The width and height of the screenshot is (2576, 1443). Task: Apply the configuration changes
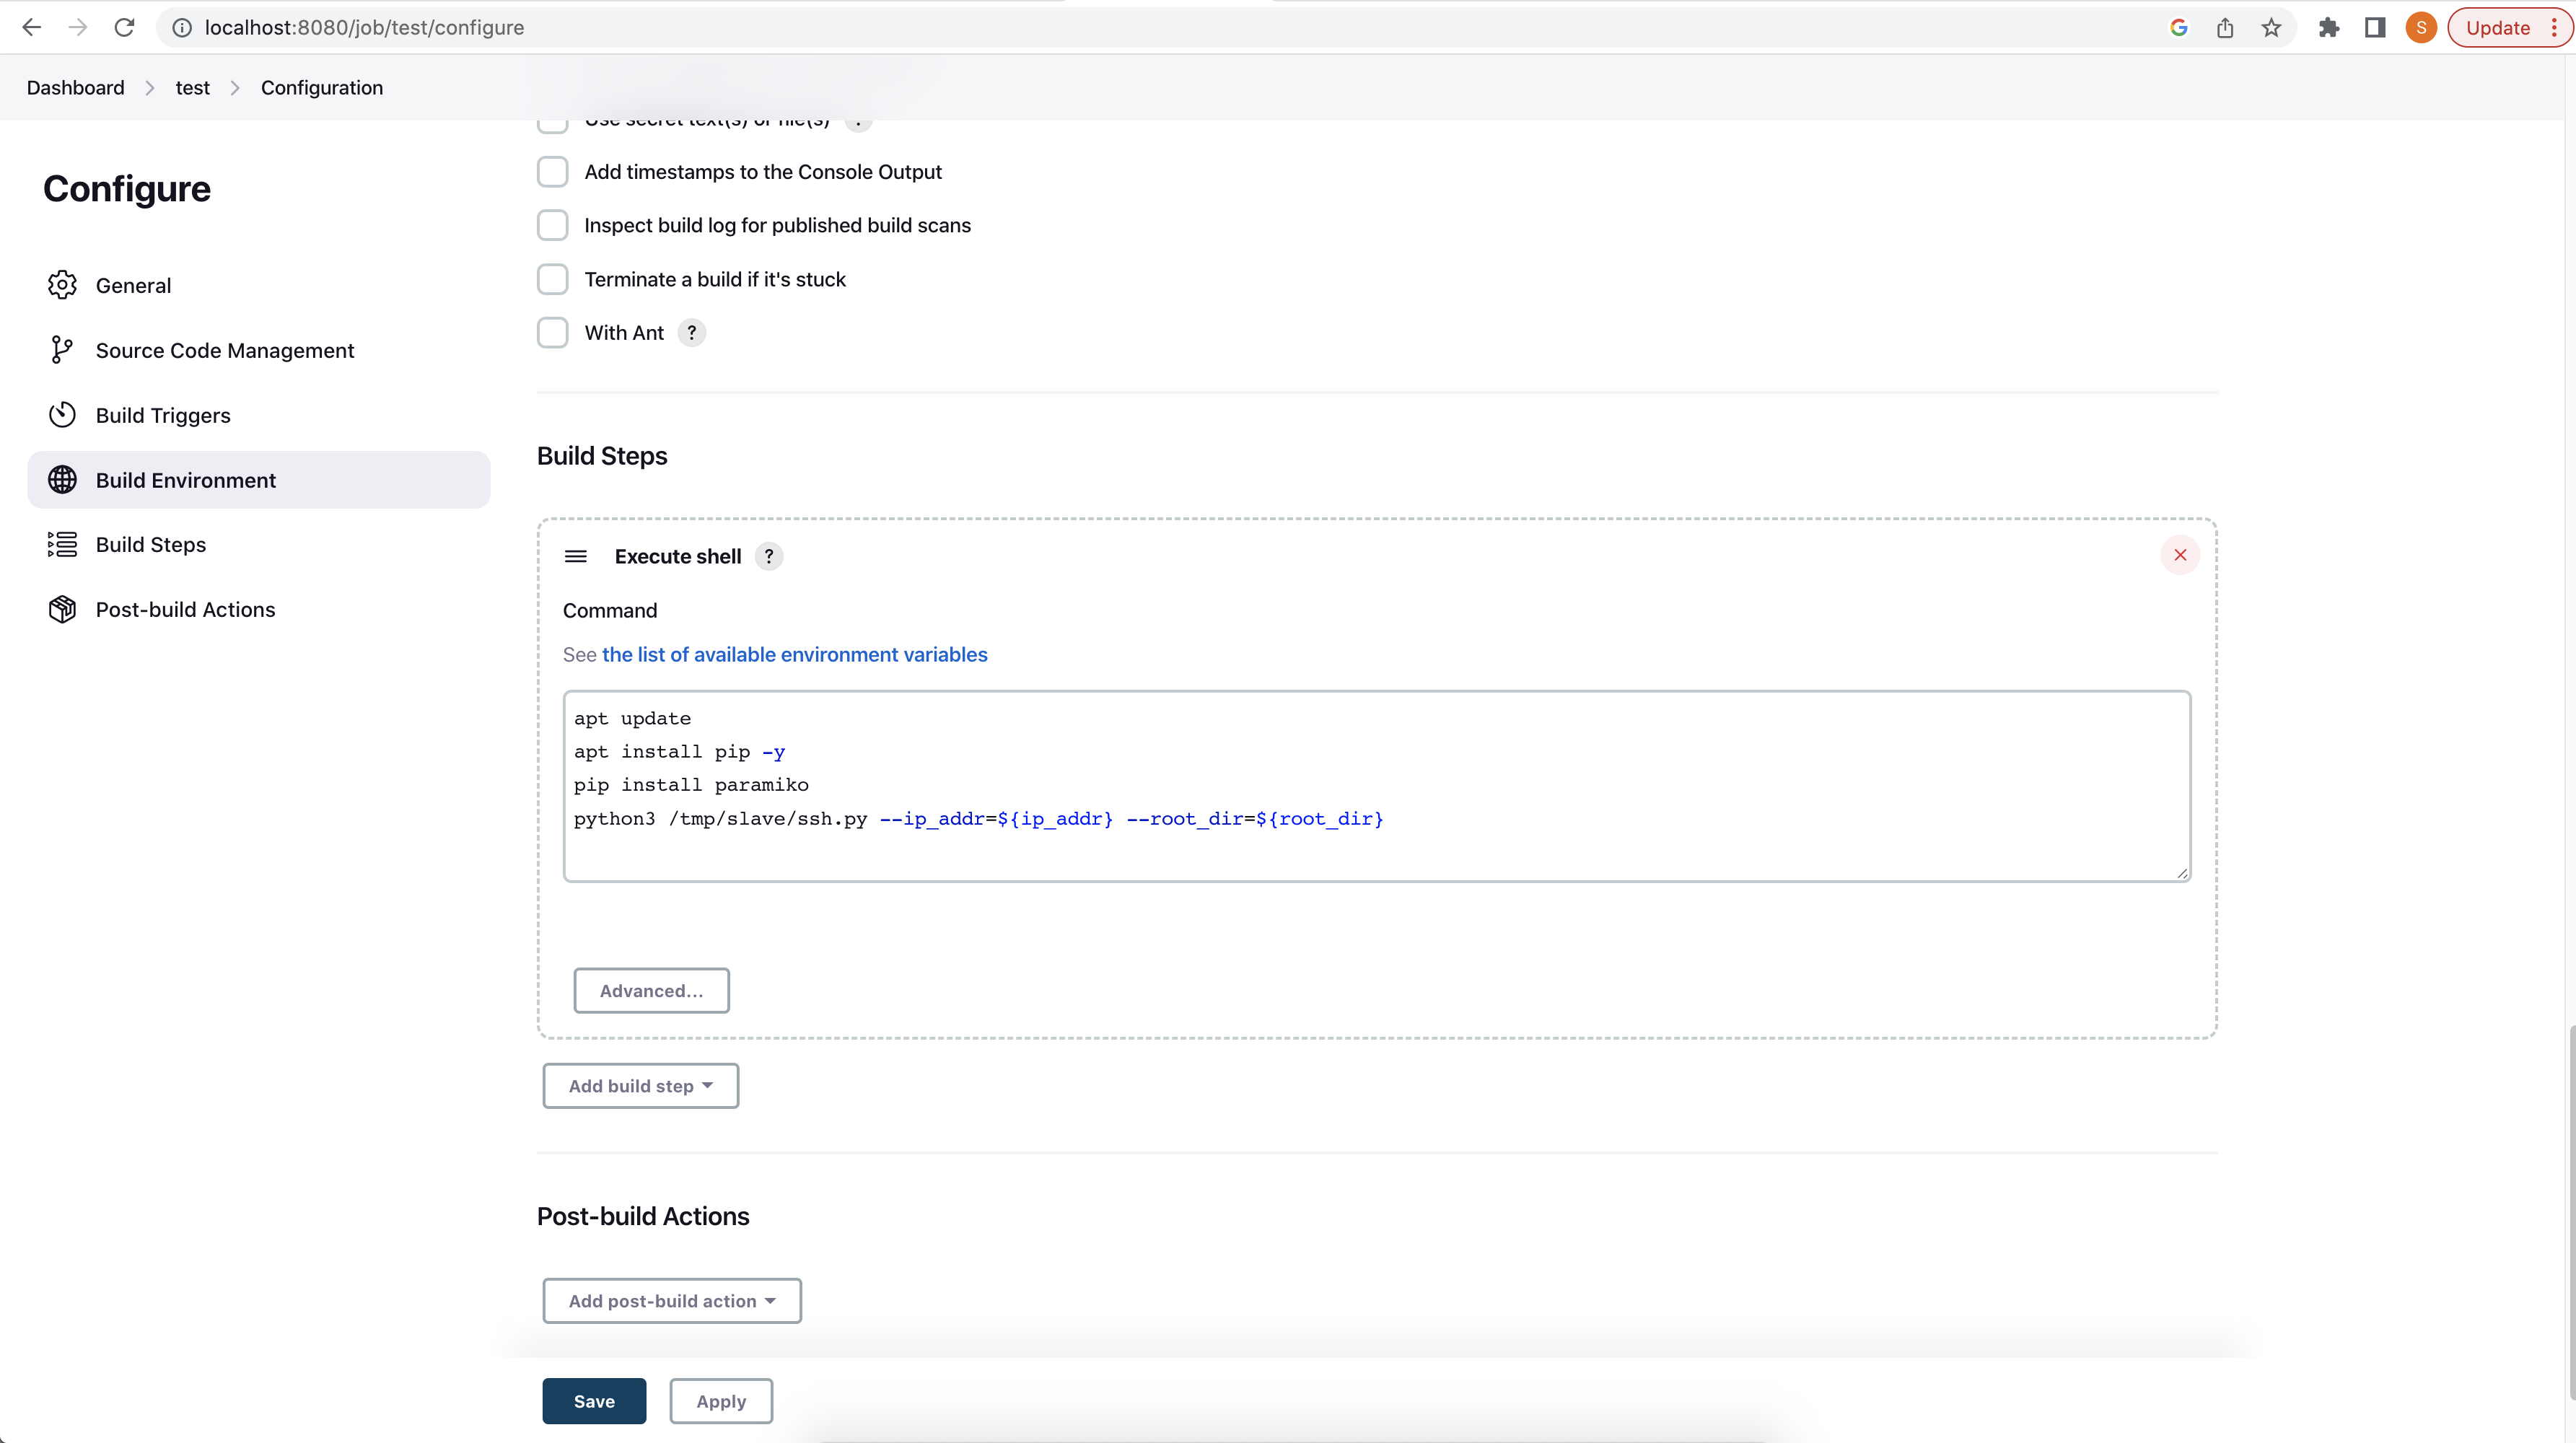click(x=721, y=1401)
